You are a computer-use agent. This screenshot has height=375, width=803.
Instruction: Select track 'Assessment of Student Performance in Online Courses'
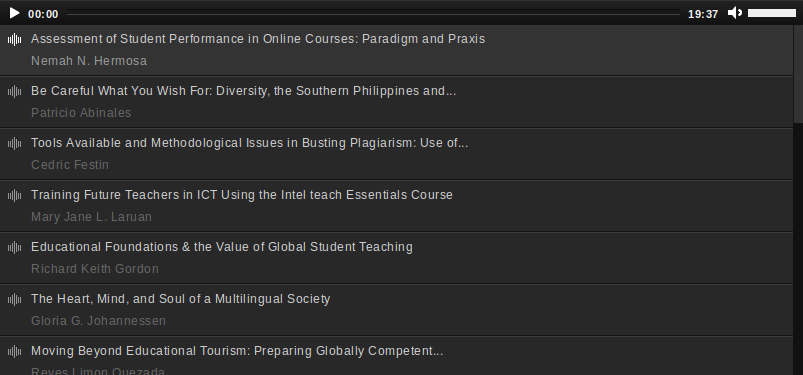coord(396,50)
